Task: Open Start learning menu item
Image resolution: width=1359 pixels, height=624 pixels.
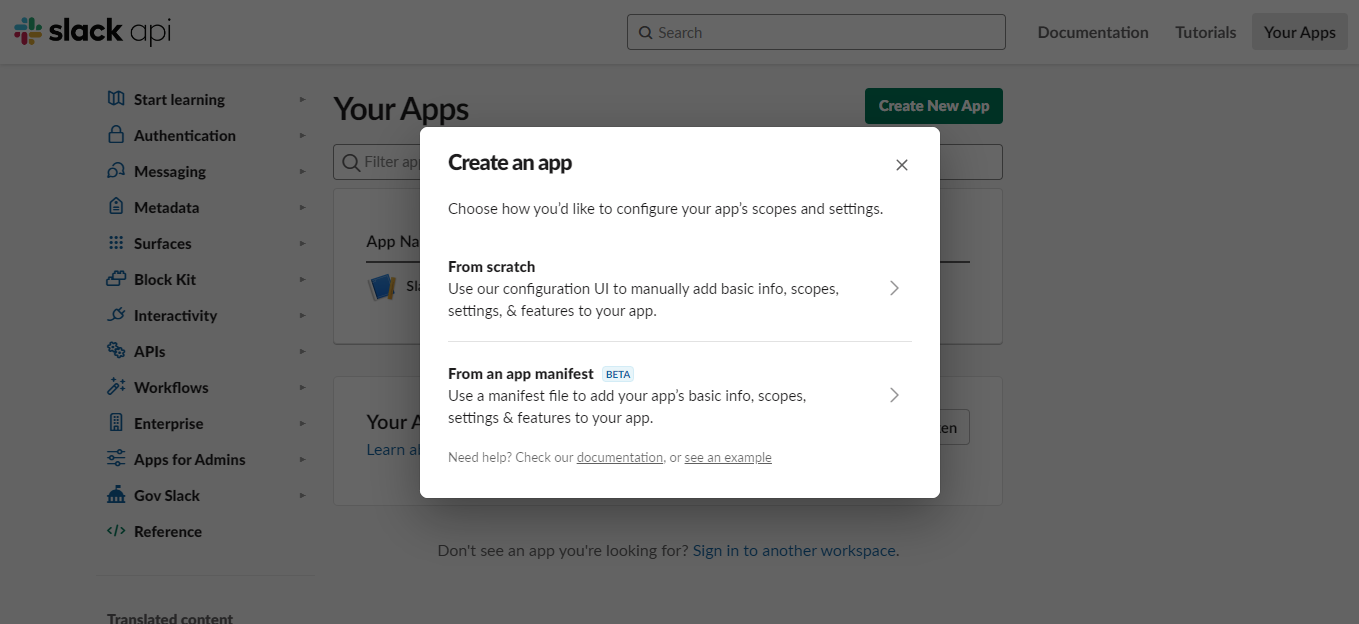Action: [x=179, y=99]
